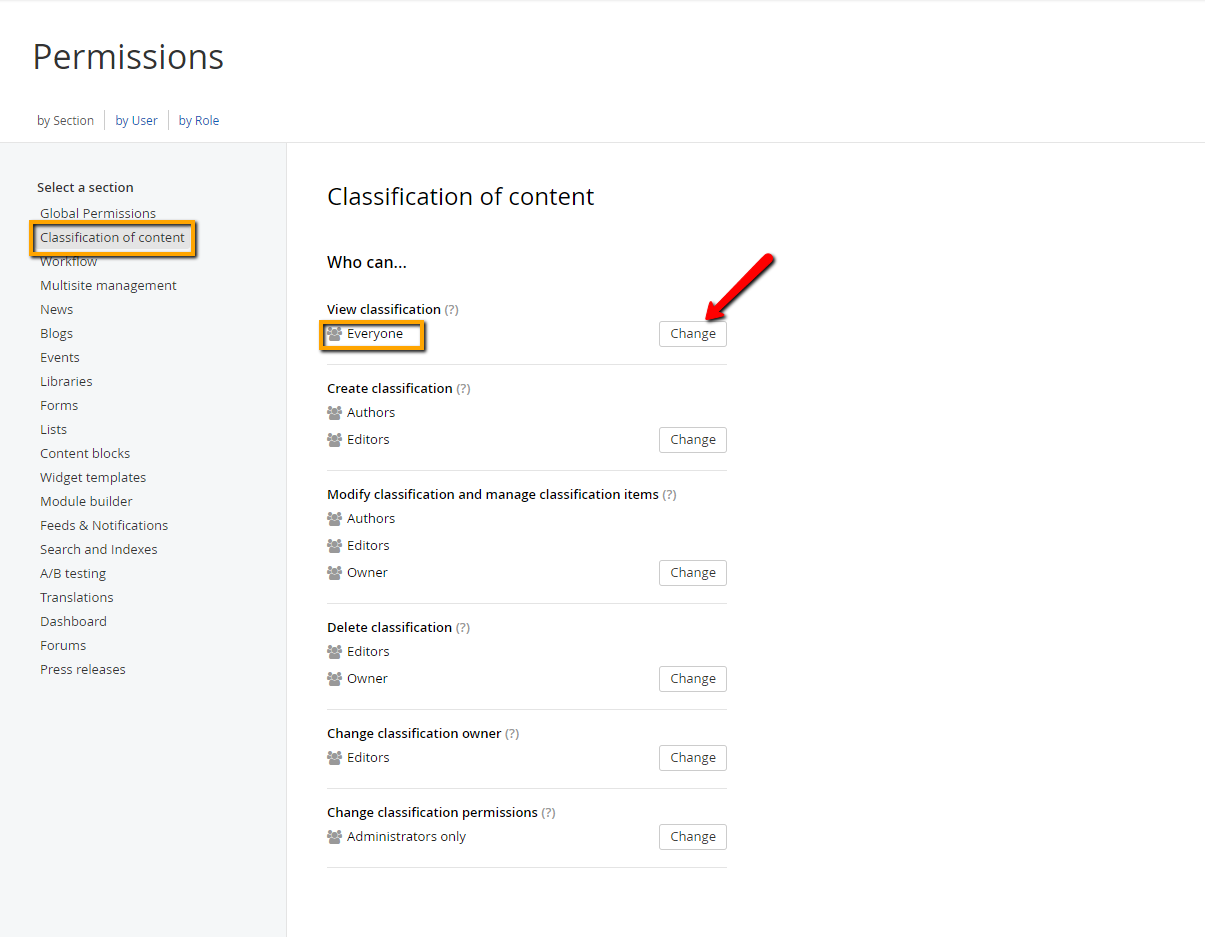
Task: Show help for Change classification owner
Action: point(512,734)
